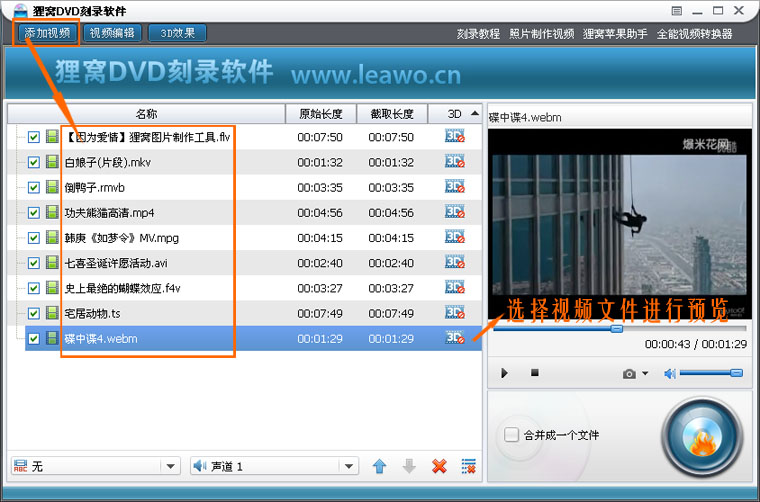Click 3D icon for 宅居动物.ts
This screenshot has height=502, width=760.
(455, 313)
